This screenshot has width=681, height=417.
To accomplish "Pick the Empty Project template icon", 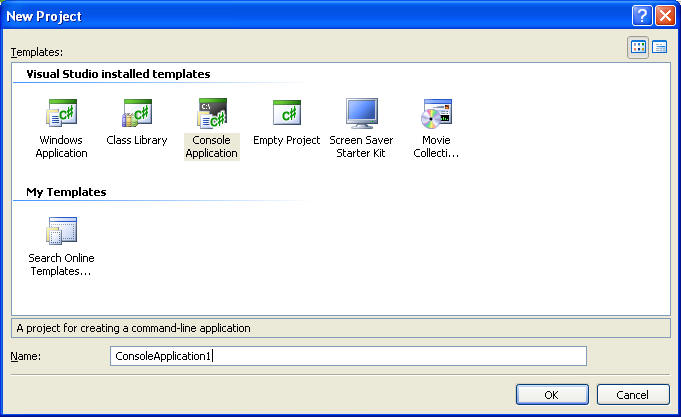I will pyautogui.click(x=286, y=114).
